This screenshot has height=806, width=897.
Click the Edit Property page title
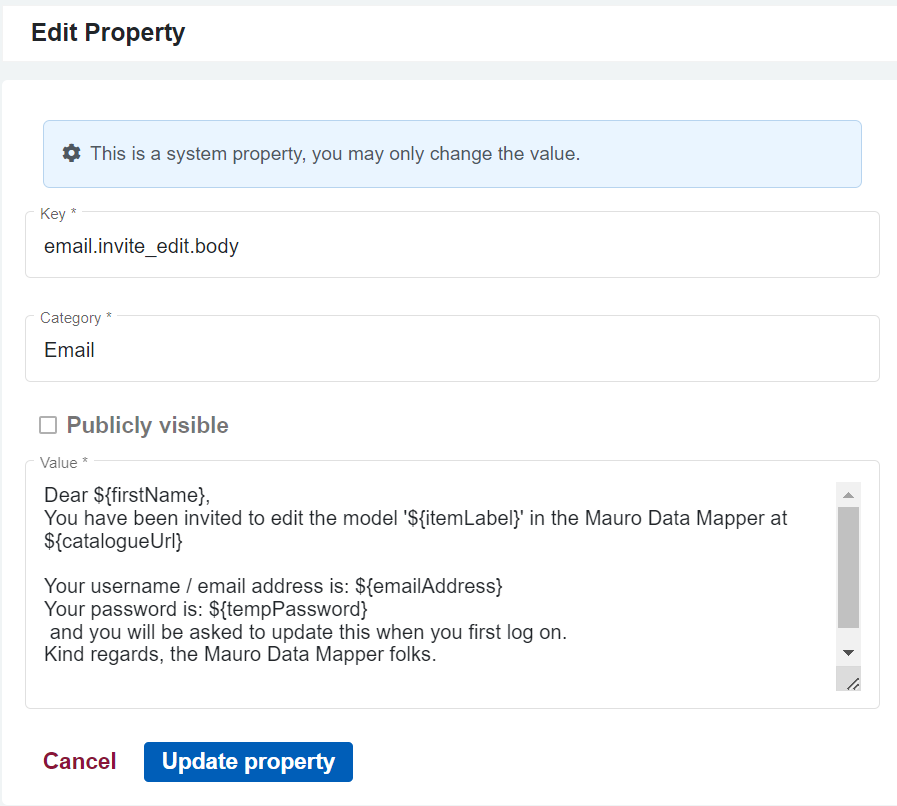pos(107,32)
